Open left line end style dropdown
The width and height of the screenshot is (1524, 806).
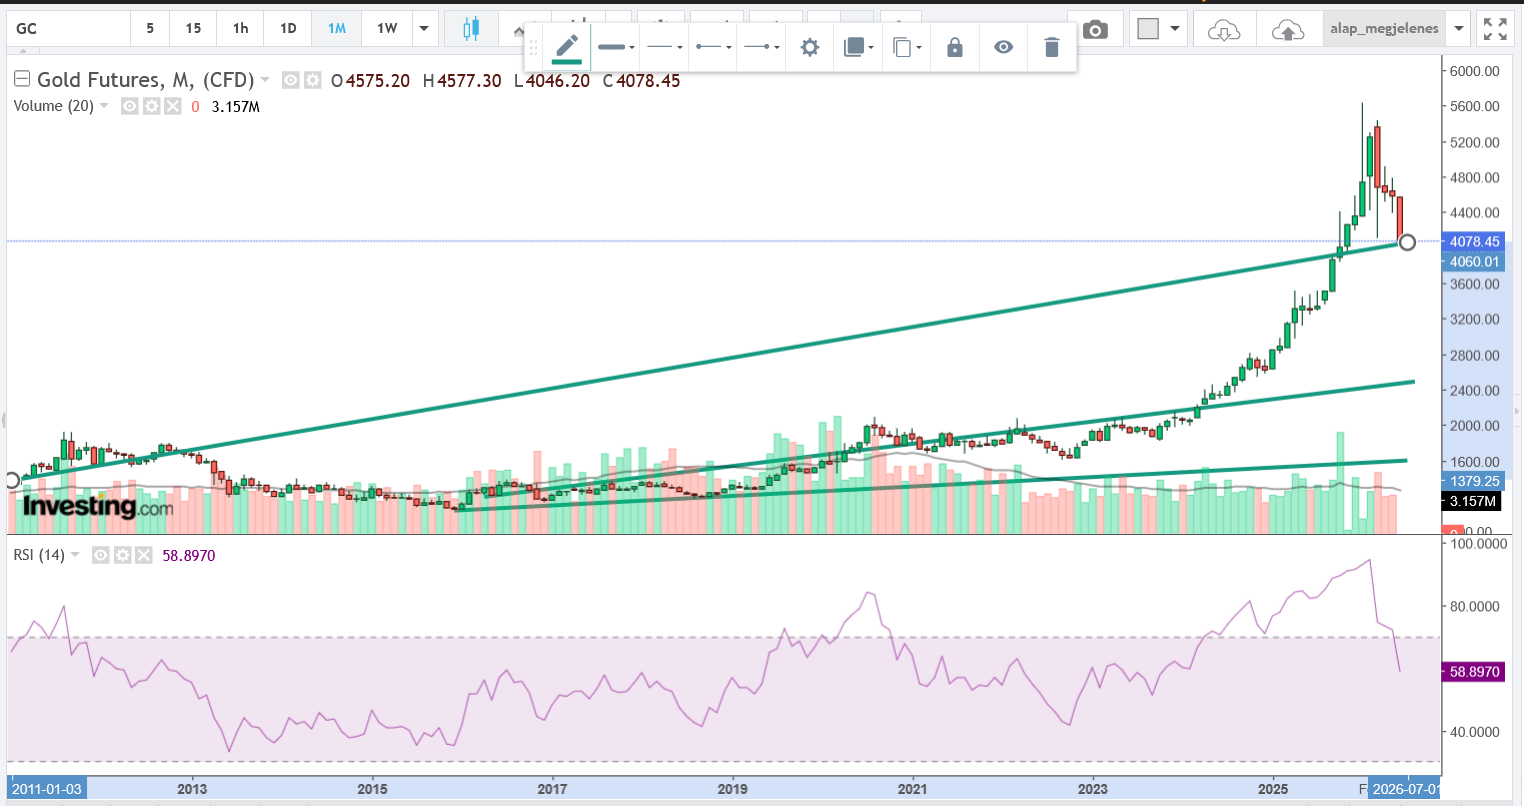[x=714, y=47]
